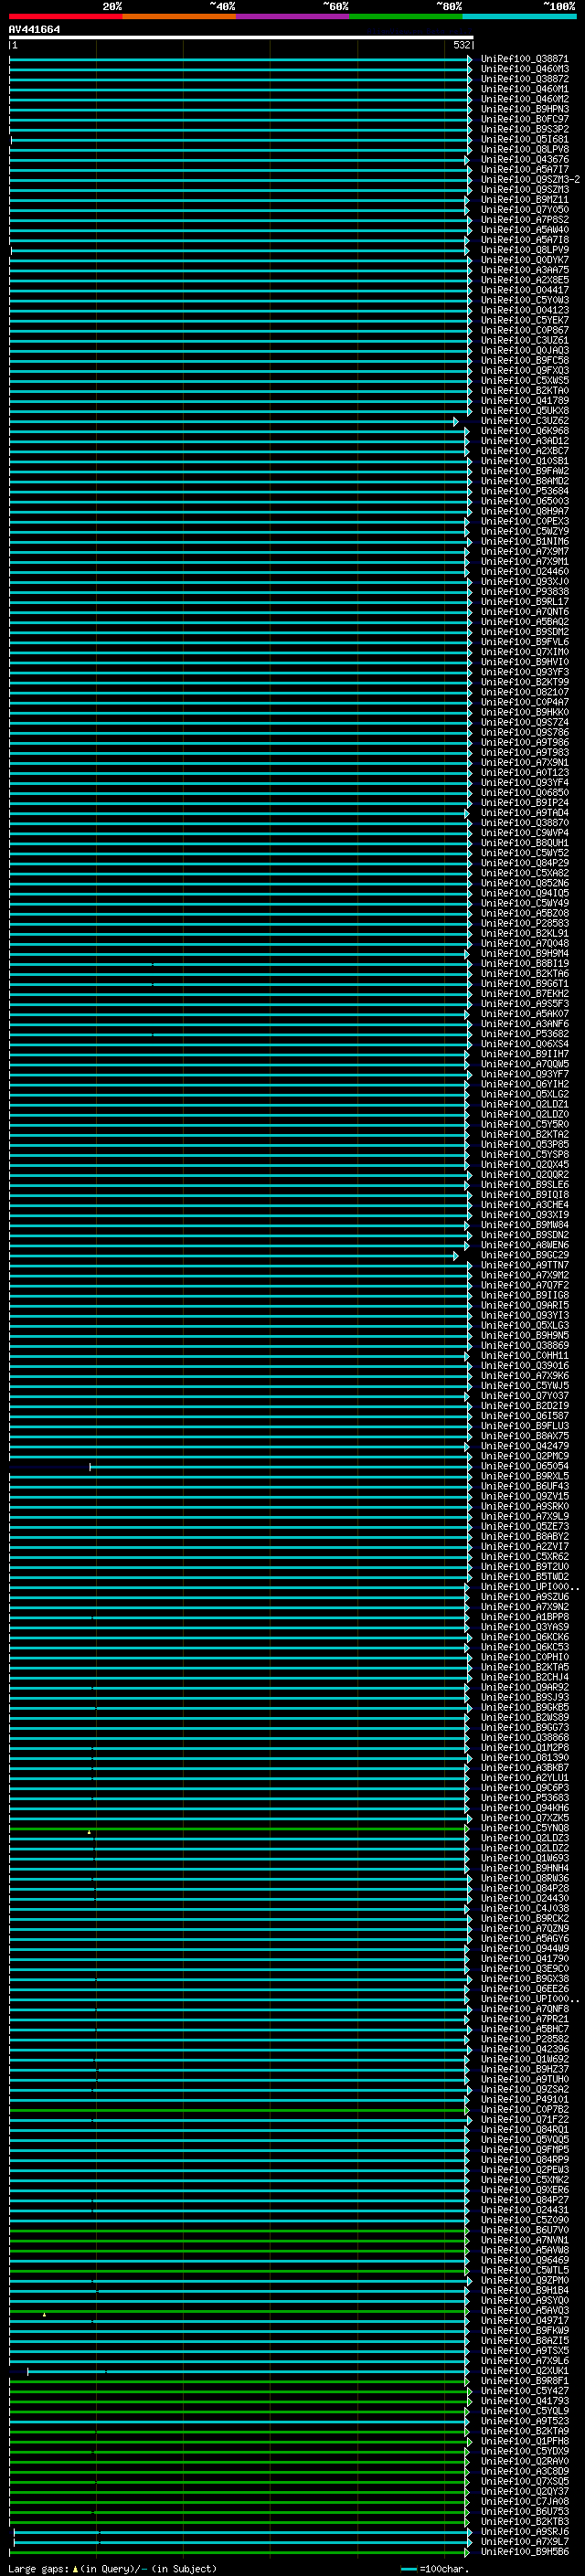The width and height of the screenshot is (585, 2576).
Task: Click hit label UniRef100_Q41789
Action: [x=524, y=401]
